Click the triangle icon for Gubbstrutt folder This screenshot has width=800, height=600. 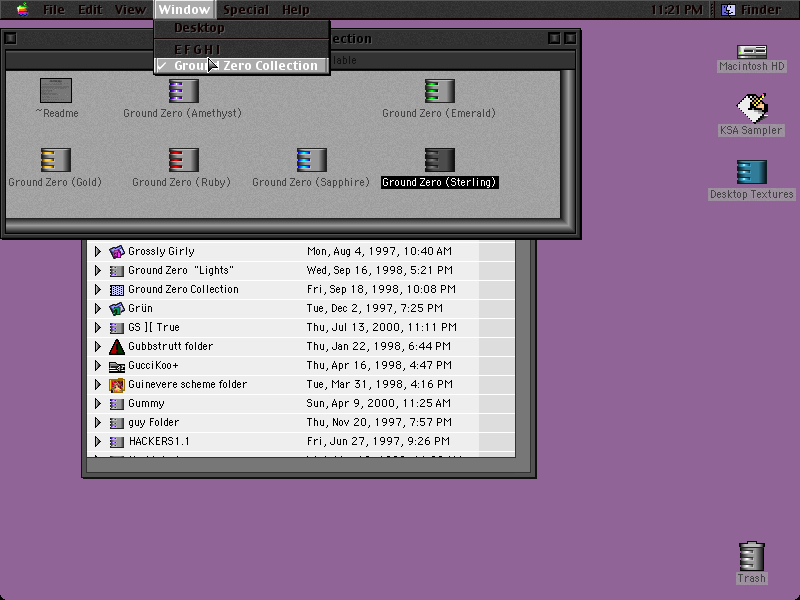117,346
